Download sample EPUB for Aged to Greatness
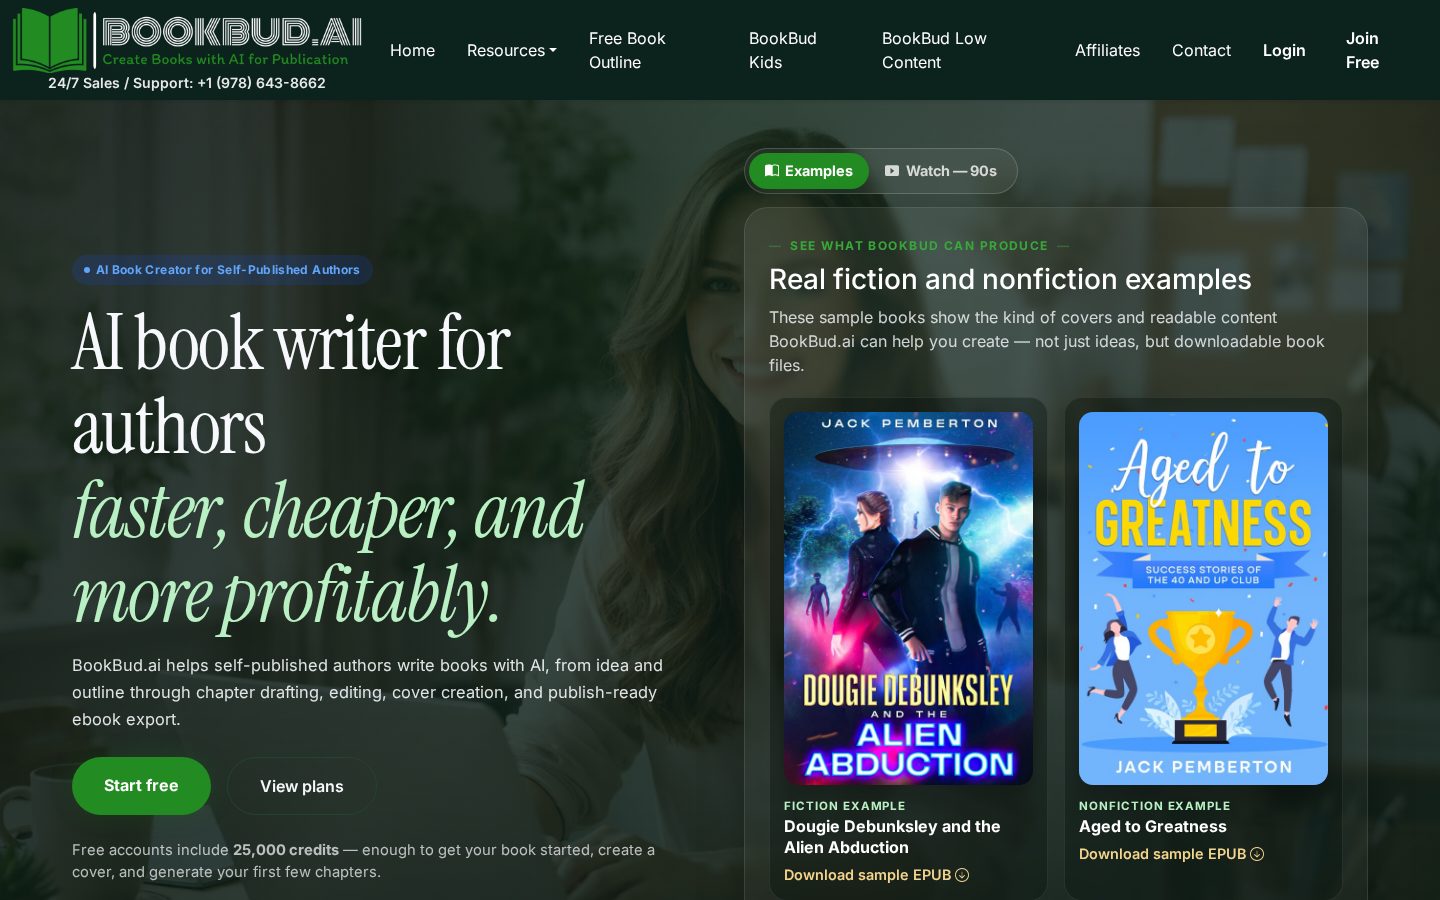The width and height of the screenshot is (1440, 900). coord(1171,854)
